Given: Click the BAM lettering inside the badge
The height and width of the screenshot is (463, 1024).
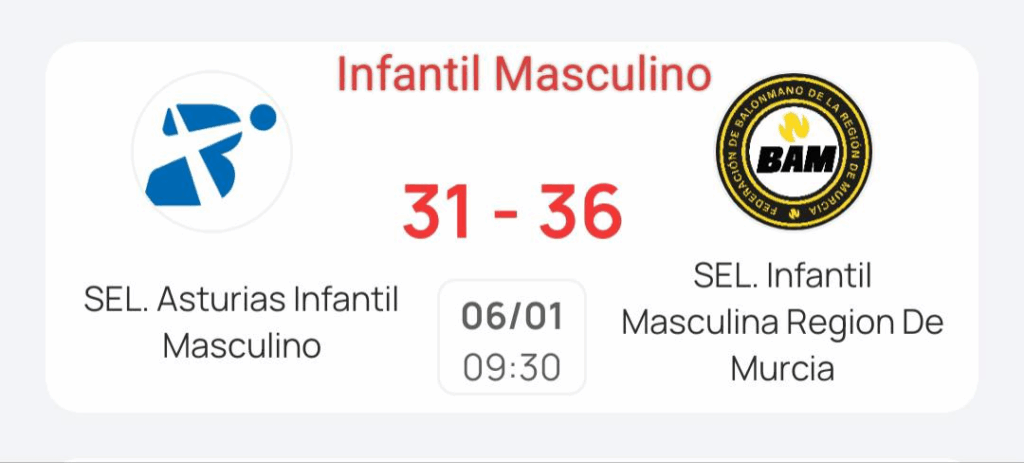Looking at the screenshot, I should pos(793,159).
